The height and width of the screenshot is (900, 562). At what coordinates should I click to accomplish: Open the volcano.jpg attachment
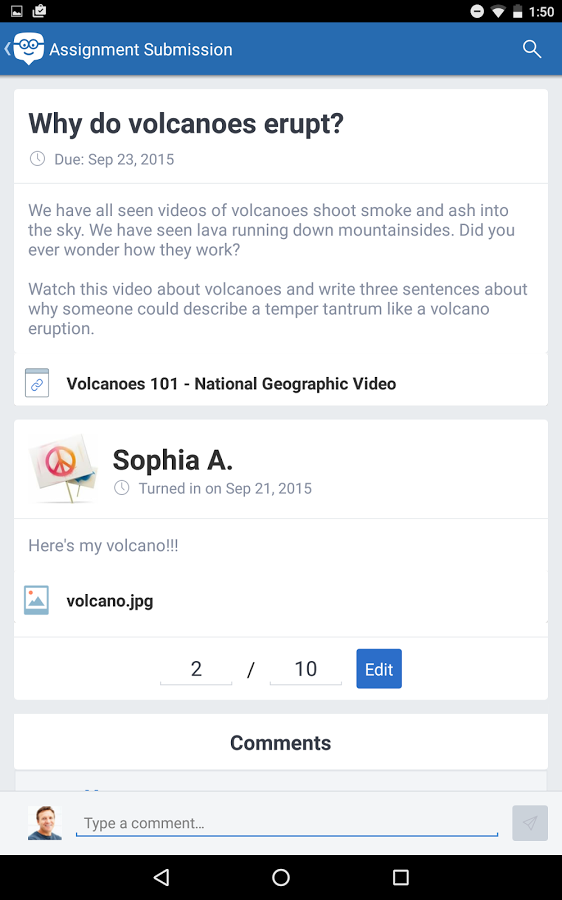pyautogui.click(x=110, y=601)
